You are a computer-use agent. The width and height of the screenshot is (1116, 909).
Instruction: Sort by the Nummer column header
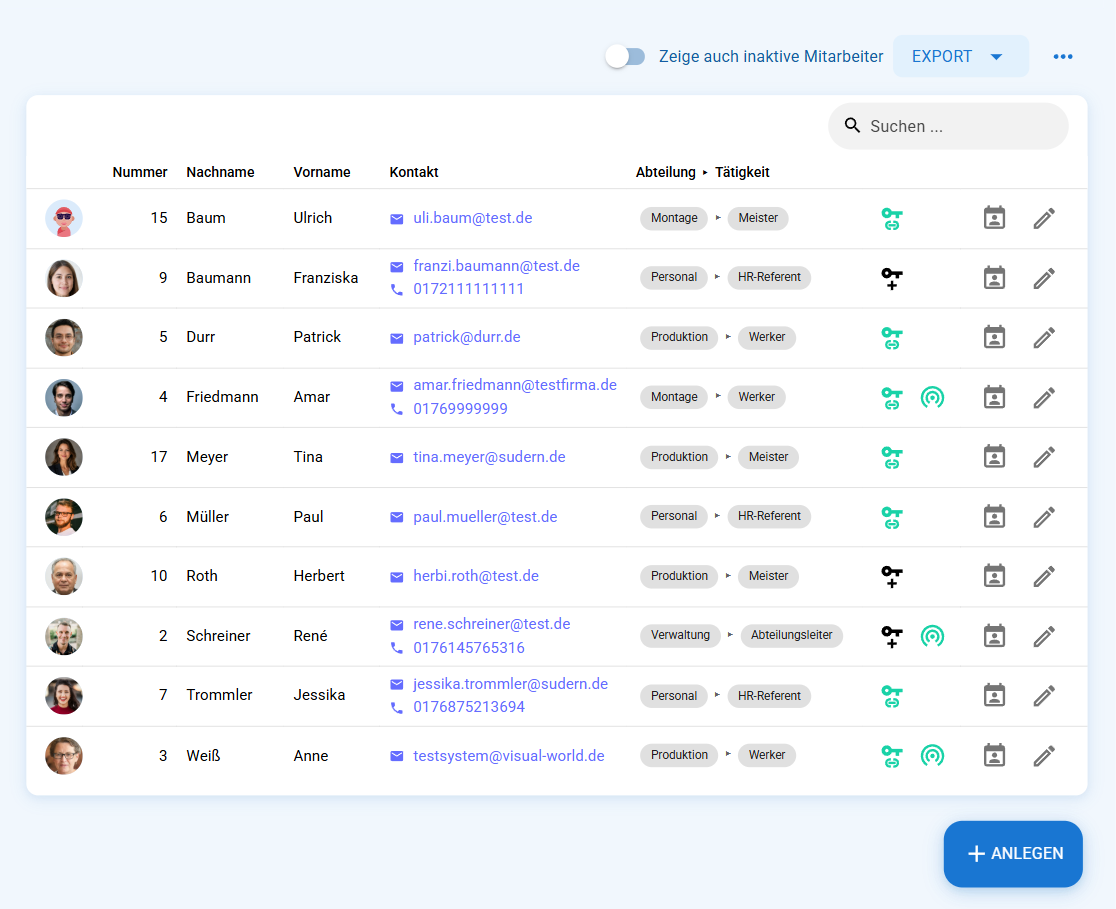click(x=140, y=172)
